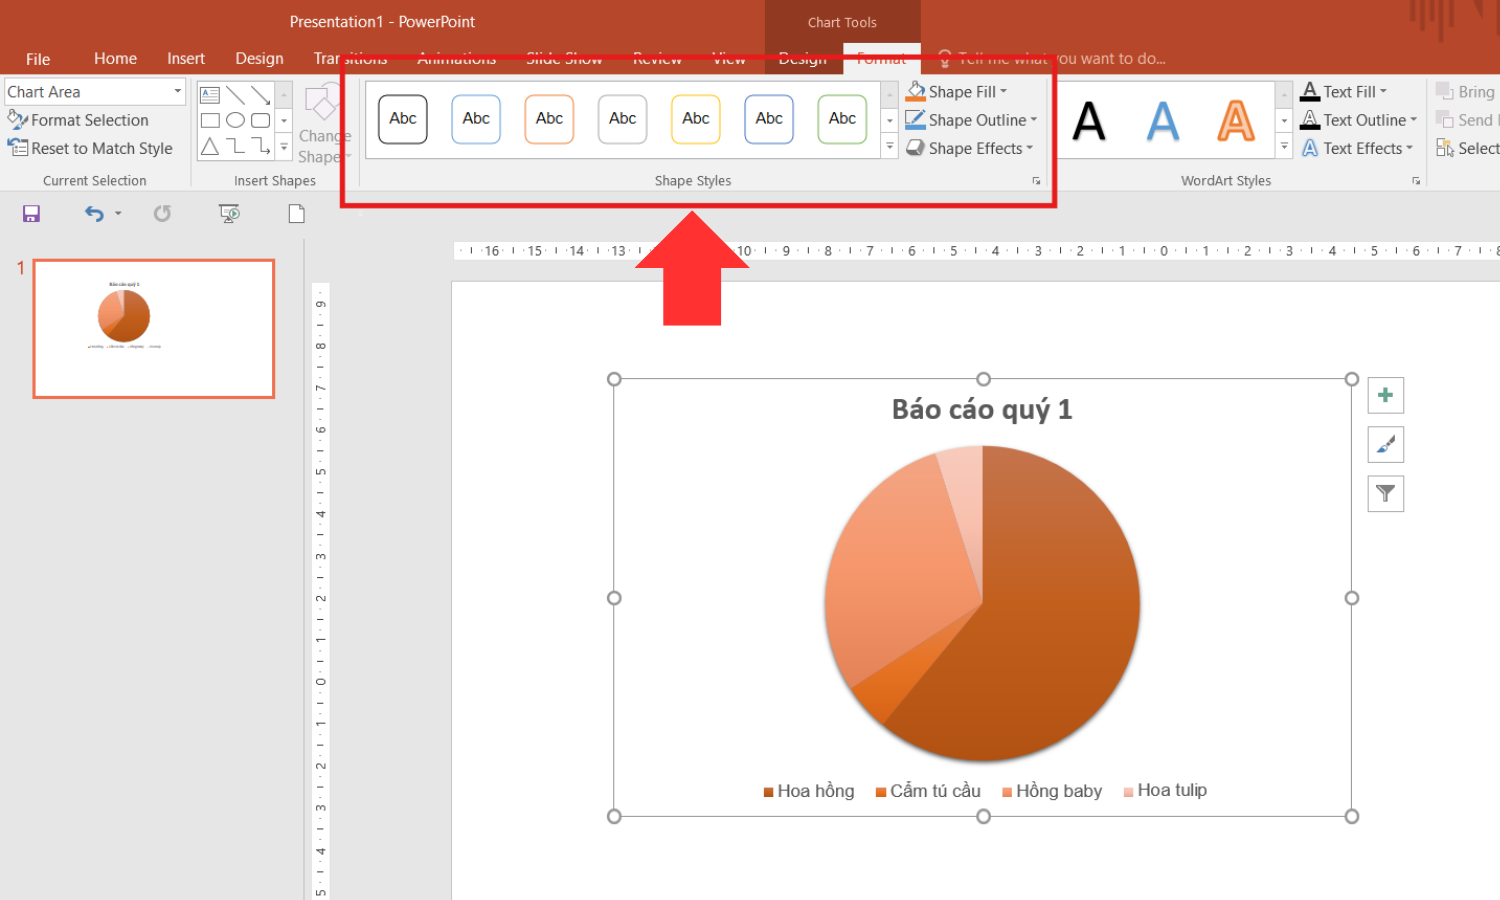Viewport: 1500px width, 900px height.
Task: Select the Oval shape tool
Action: click(235, 119)
